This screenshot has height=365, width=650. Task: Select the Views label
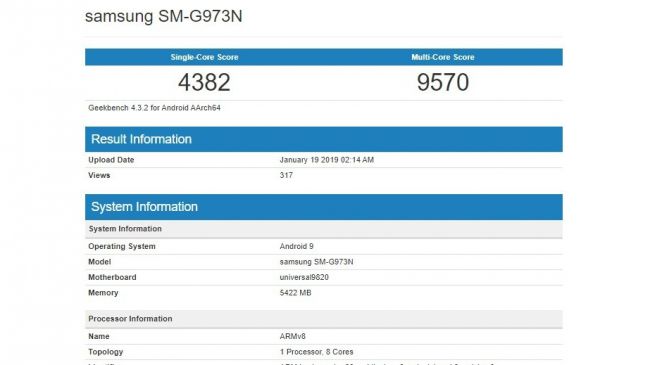click(99, 175)
